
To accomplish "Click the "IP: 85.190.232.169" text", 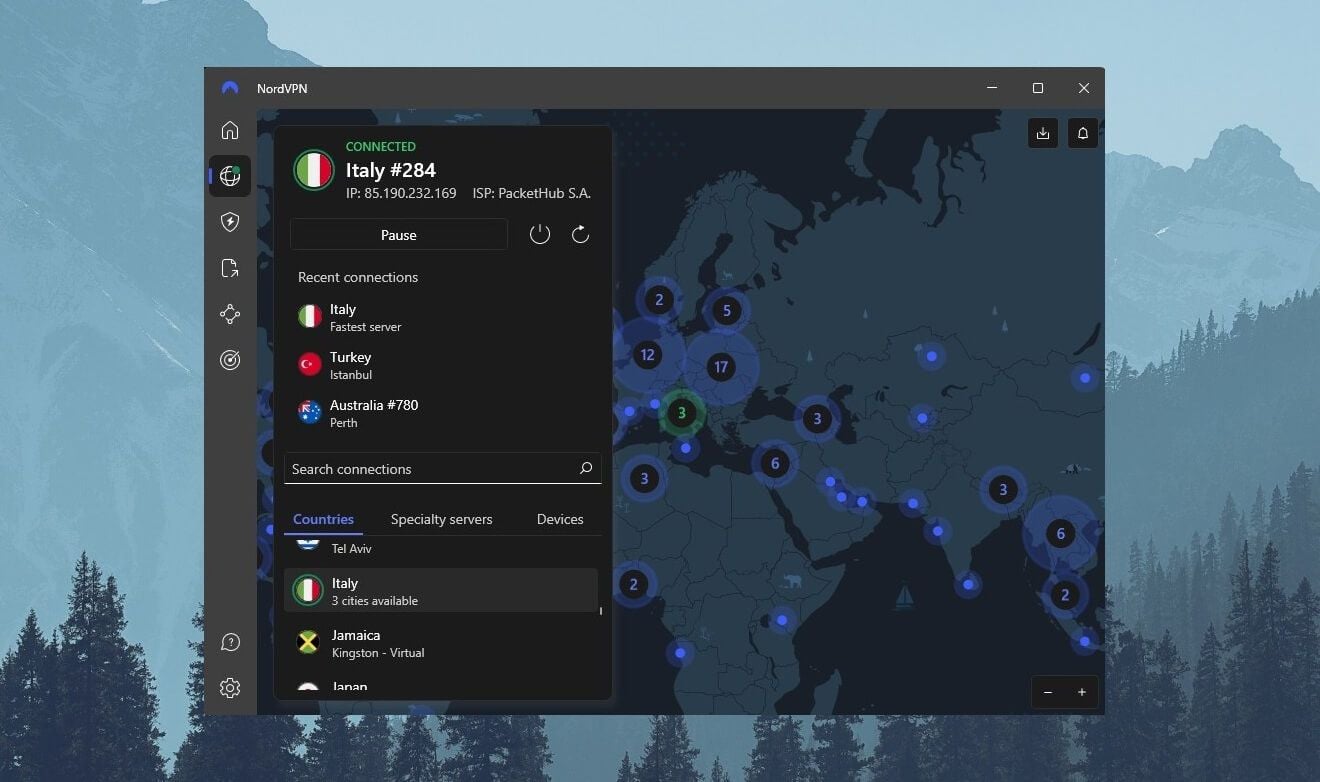I will pos(401,193).
